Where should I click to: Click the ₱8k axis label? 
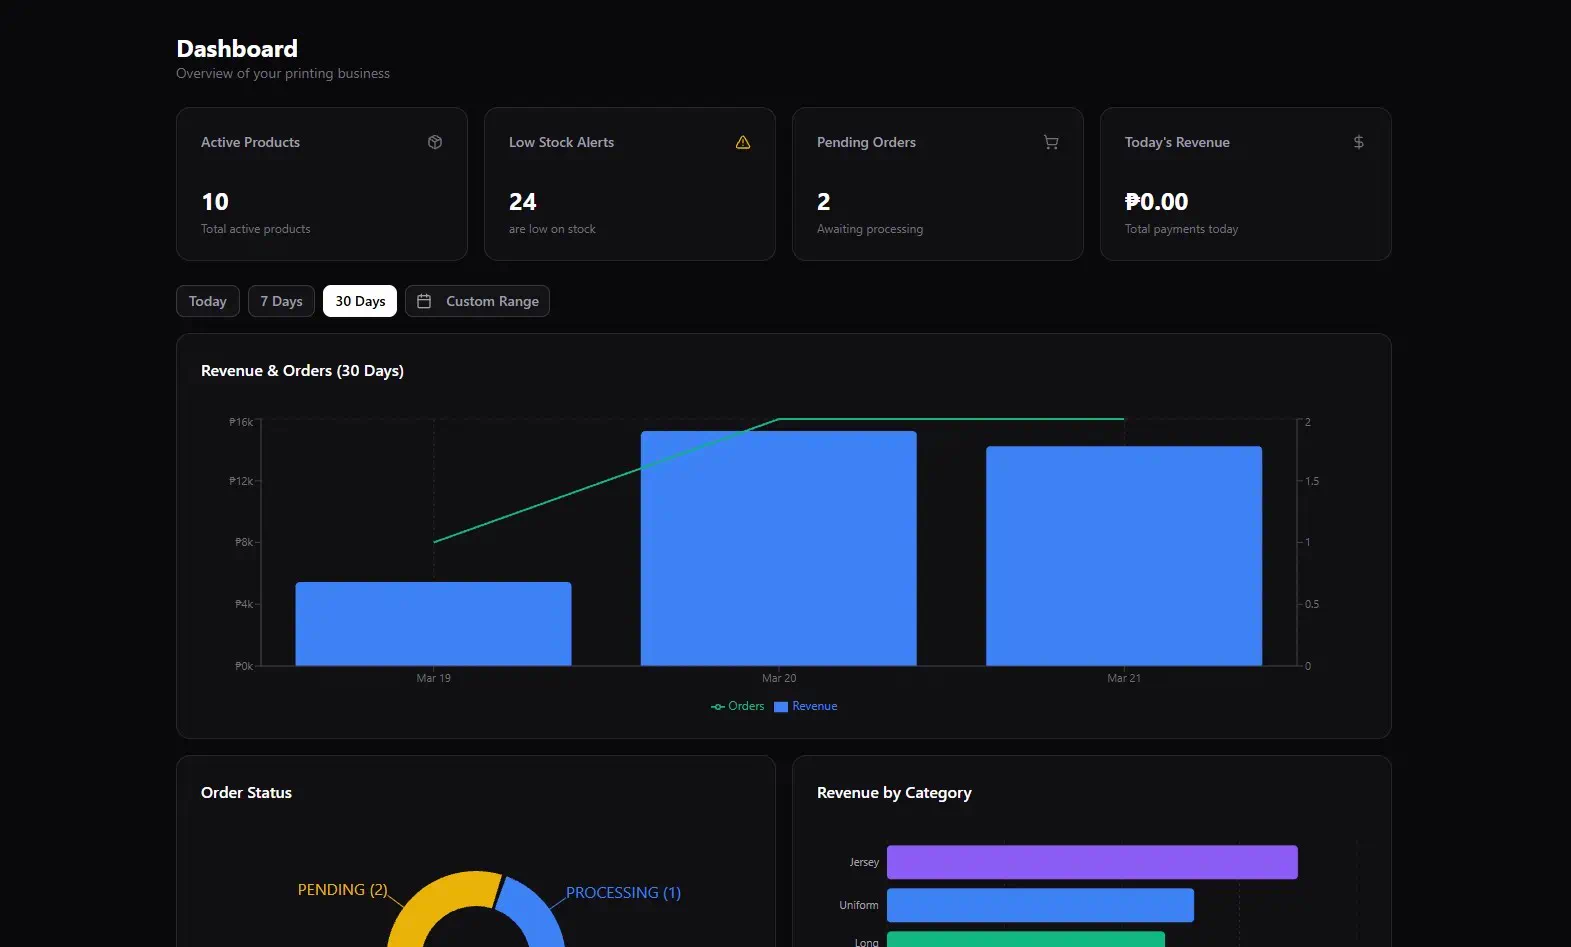click(244, 542)
